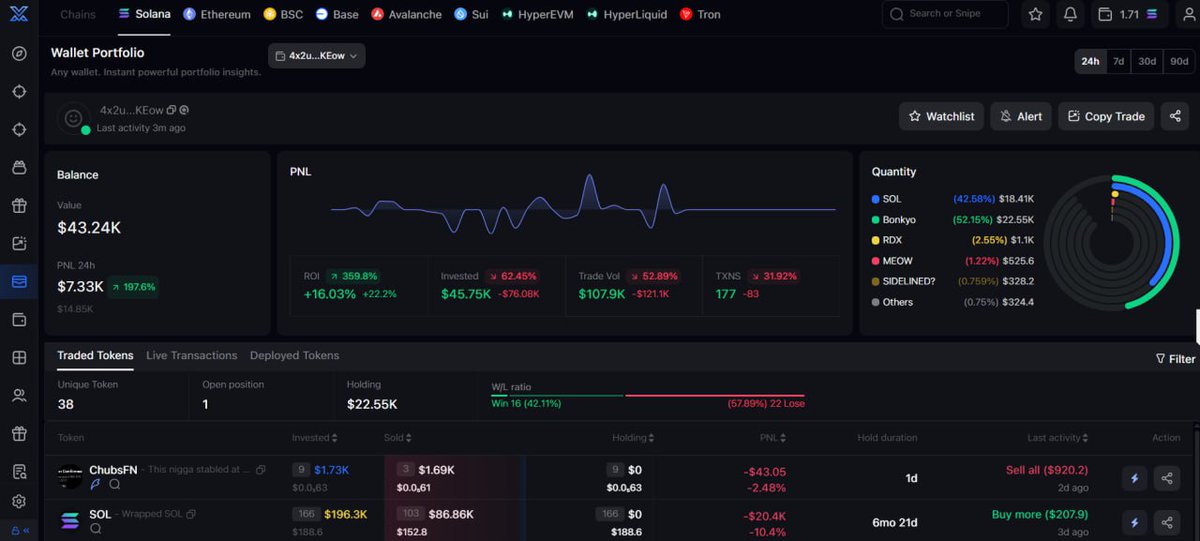Open the compass Discover icon in the sidebar
The height and width of the screenshot is (541, 1200).
pyautogui.click(x=19, y=53)
